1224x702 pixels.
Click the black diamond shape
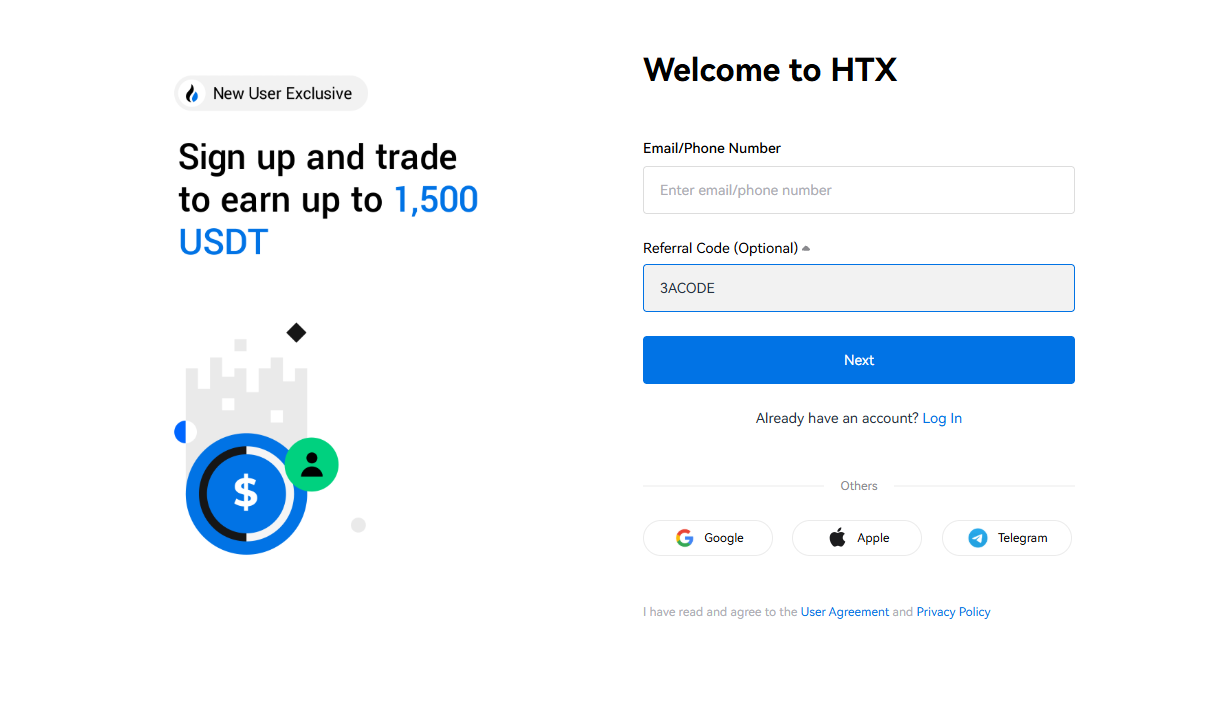(x=296, y=332)
